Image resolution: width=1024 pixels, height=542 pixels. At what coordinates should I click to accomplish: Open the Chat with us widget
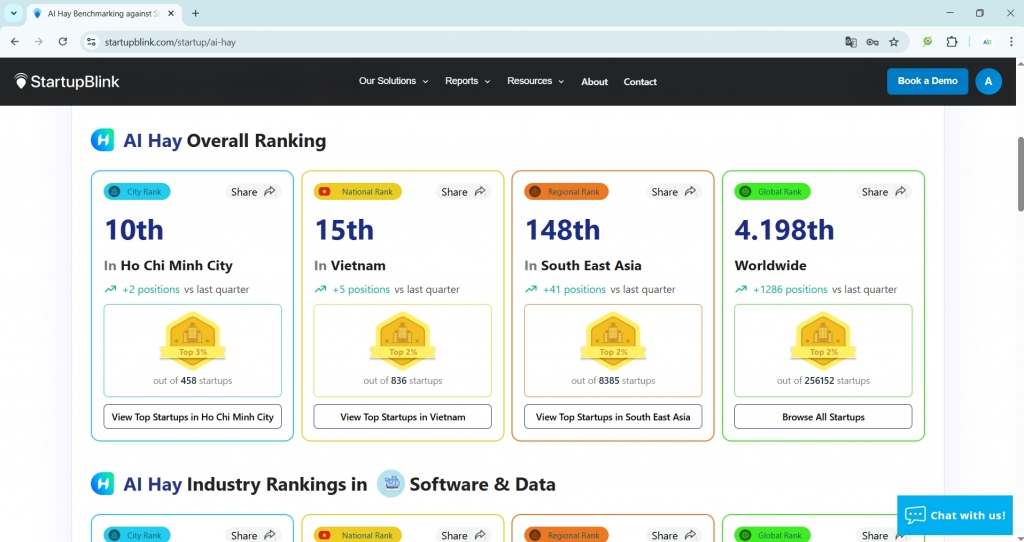[955, 515]
